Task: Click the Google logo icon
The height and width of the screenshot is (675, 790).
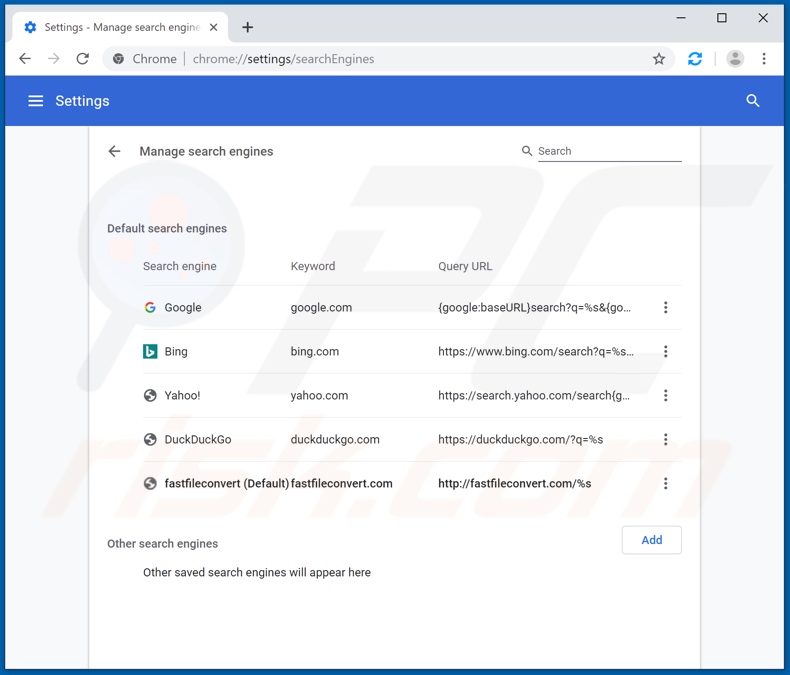Action: click(x=150, y=307)
